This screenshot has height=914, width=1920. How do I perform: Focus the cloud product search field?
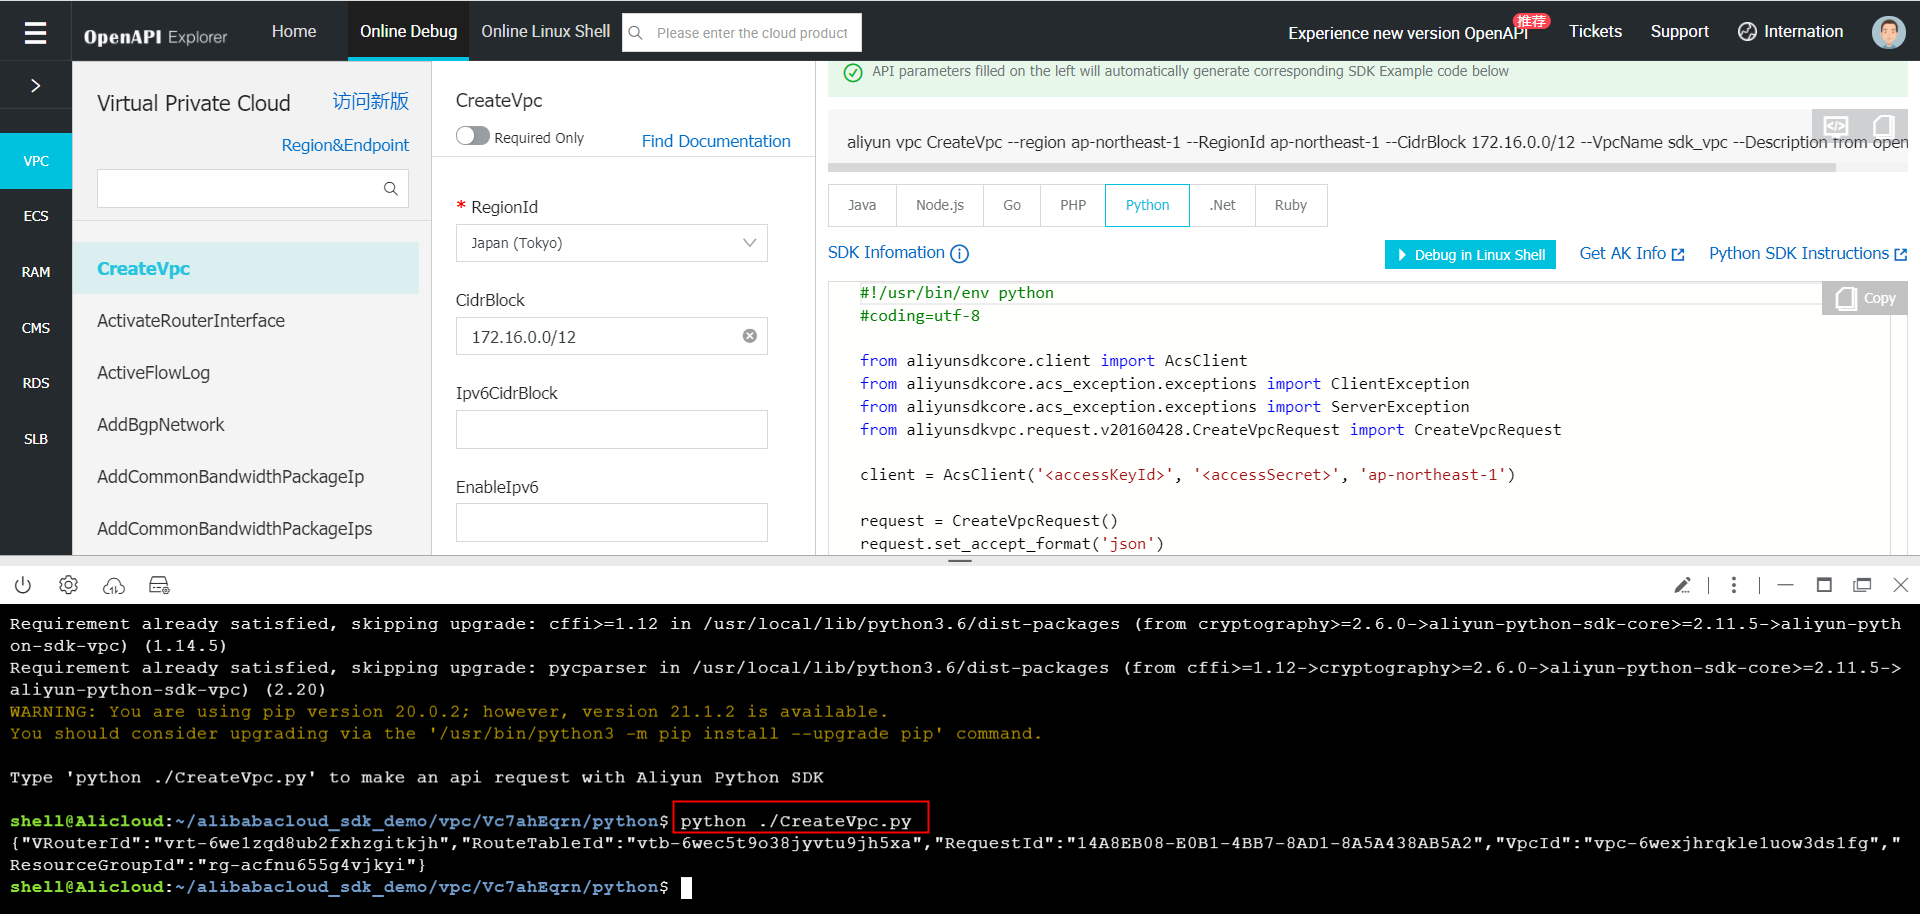click(x=752, y=33)
